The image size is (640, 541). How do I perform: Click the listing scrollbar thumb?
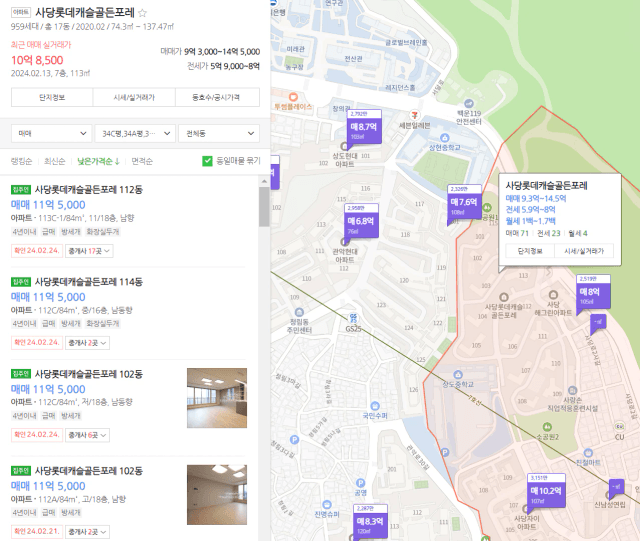pyautogui.click(x=264, y=207)
